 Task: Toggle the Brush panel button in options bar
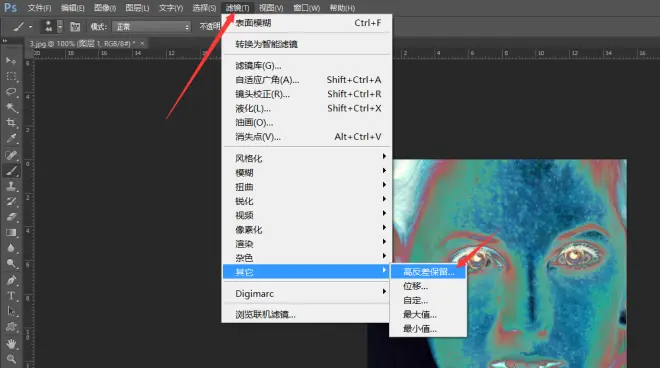point(75,27)
